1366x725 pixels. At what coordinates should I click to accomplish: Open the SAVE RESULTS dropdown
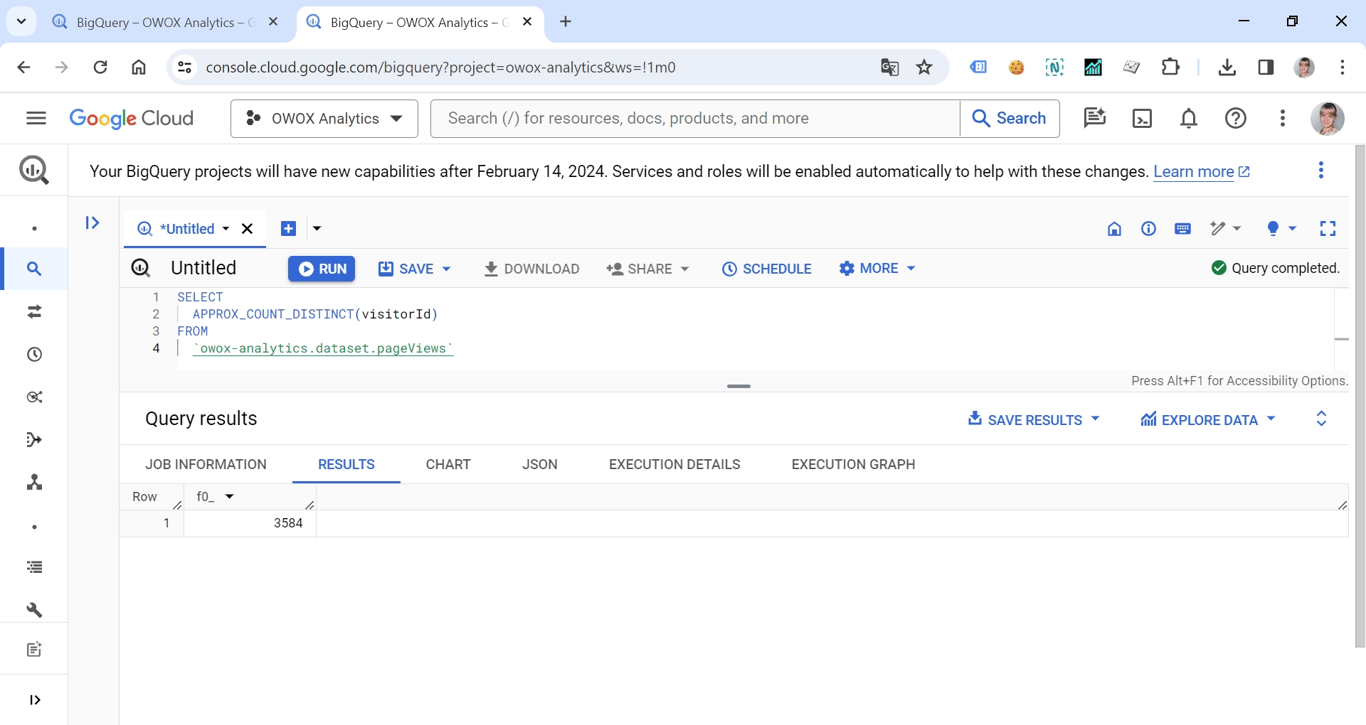click(x=1033, y=420)
